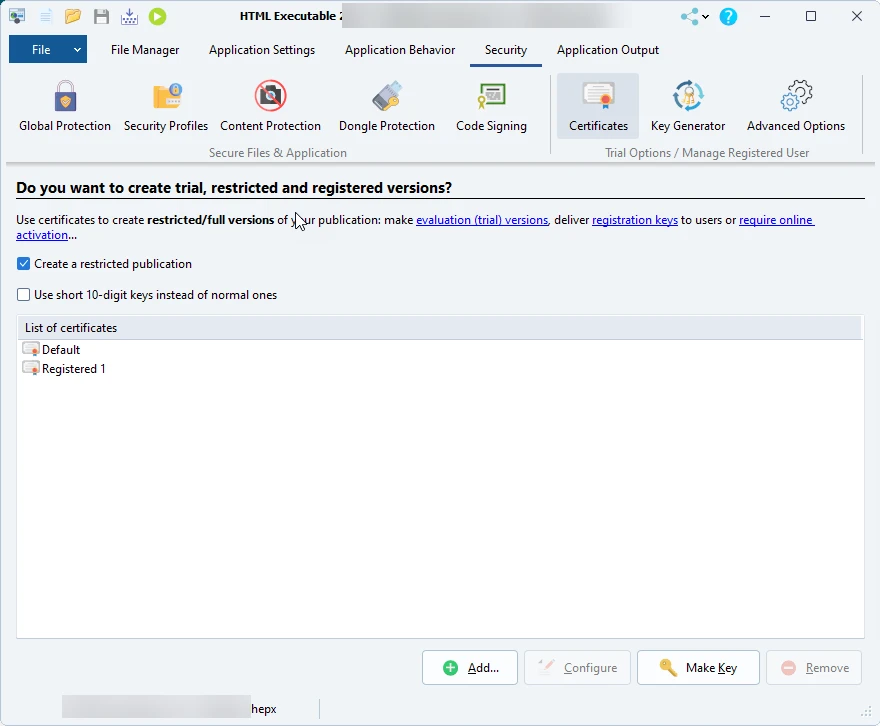
Task: Open Global Protection settings
Action: click(x=64, y=105)
